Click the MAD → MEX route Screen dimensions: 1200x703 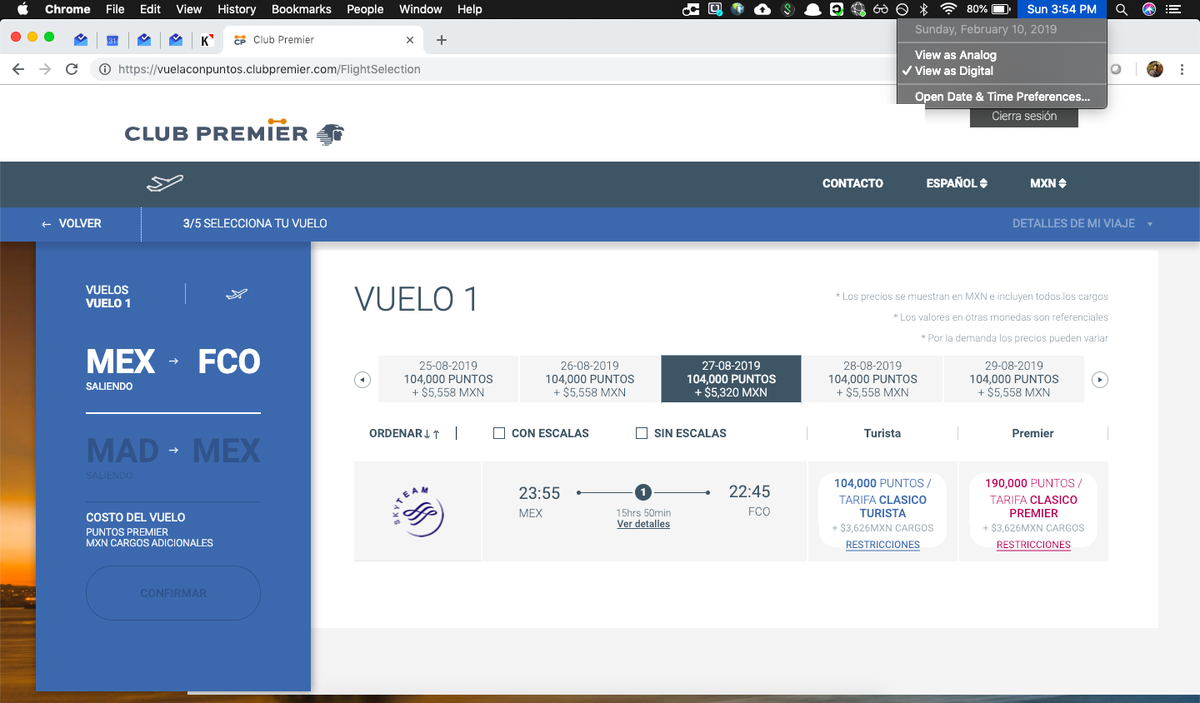(x=173, y=451)
